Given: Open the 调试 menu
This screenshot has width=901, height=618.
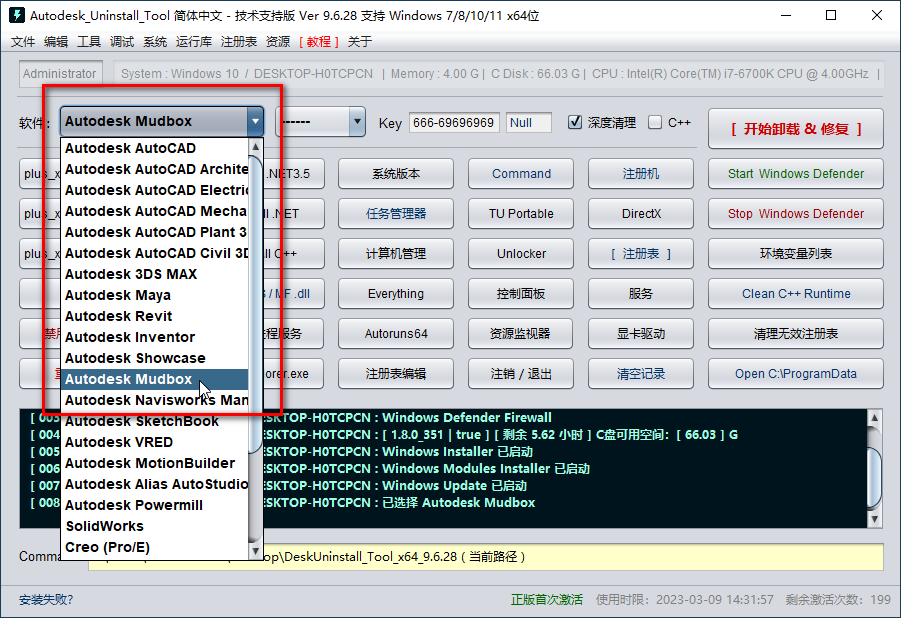Looking at the screenshot, I should [x=122, y=41].
